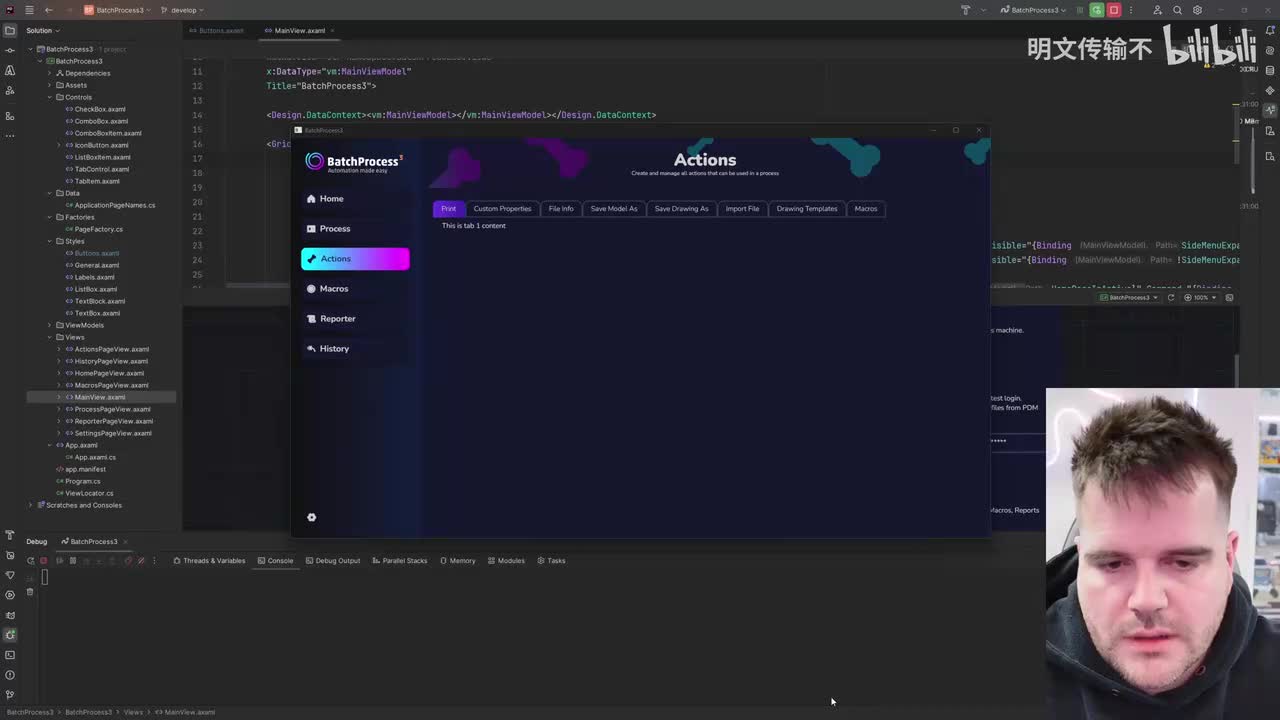The width and height of the screenshot is (1280, 720).
Task: Open the Memory debug tab
Action: point(458,561)
